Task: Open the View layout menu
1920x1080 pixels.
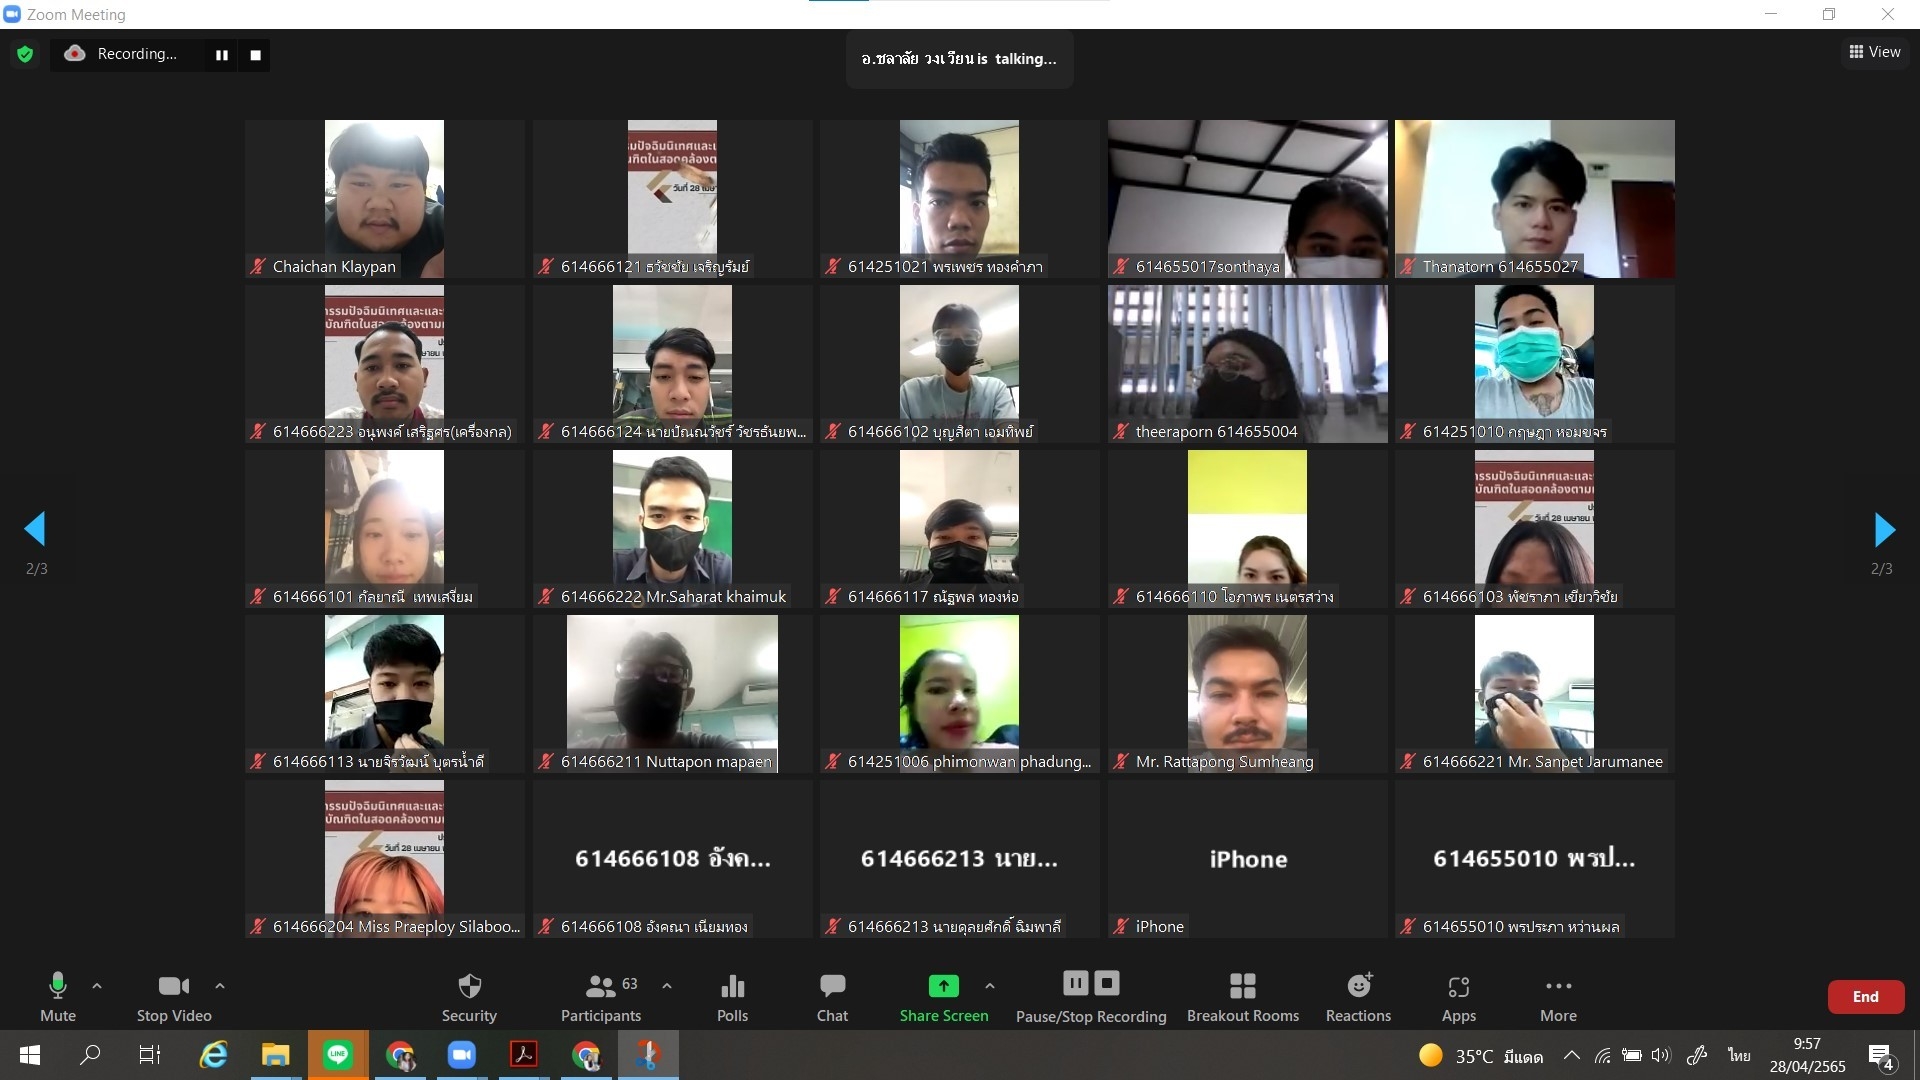Action: [1875, 52]
